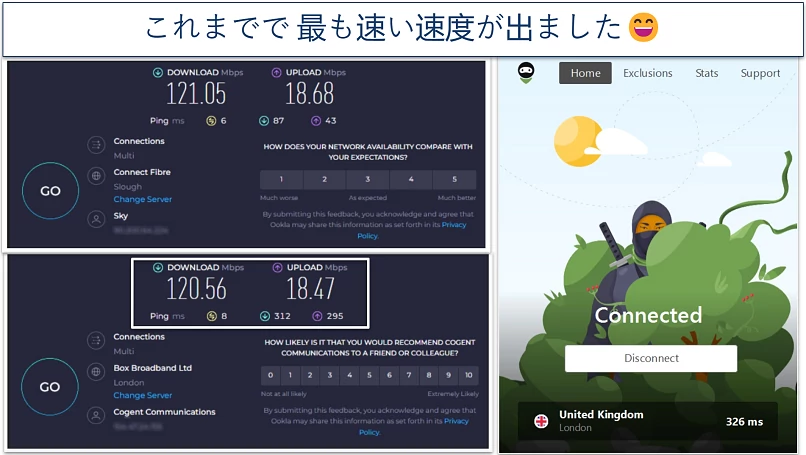This screenshot has width=806, height=455.
Task: Click Connections icon in bottom speed test
Action: click(96, 341)
